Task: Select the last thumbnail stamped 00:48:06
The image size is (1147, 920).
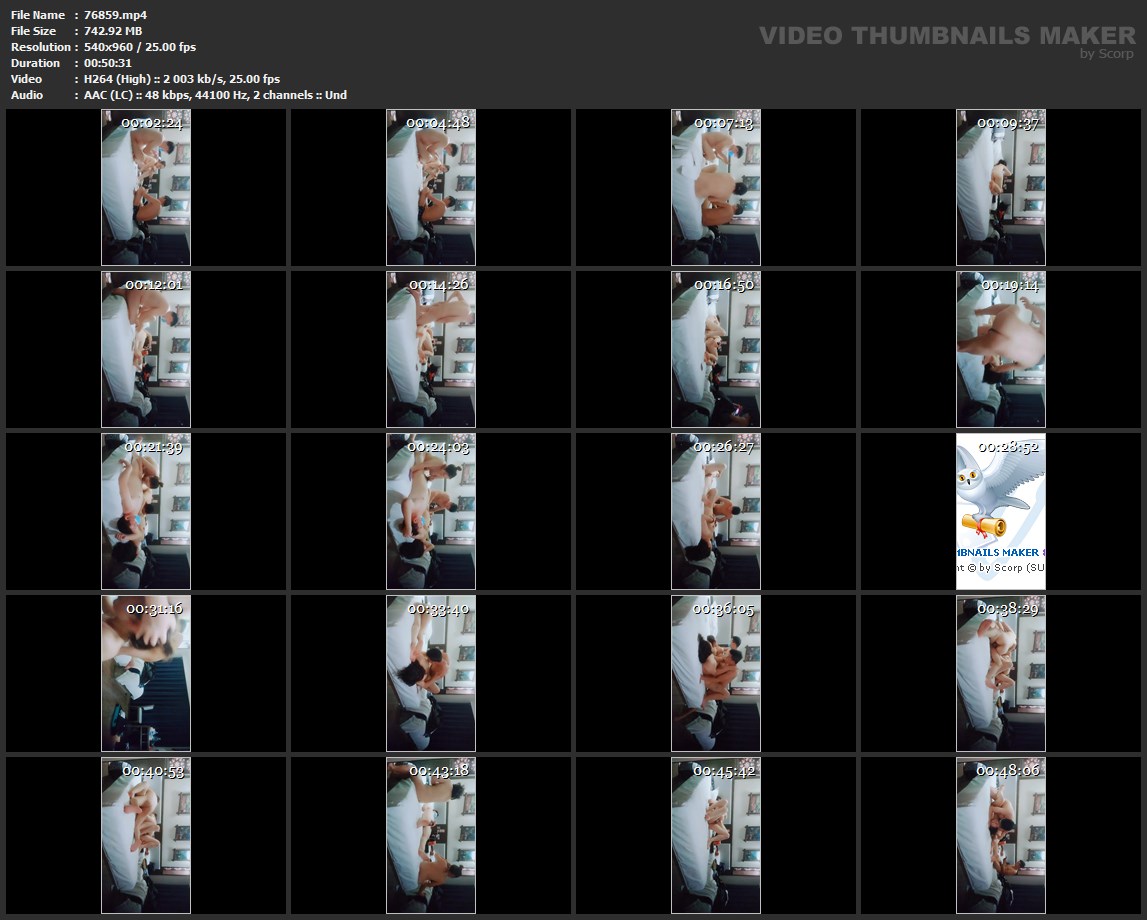Action: [x=1000, y=835]
